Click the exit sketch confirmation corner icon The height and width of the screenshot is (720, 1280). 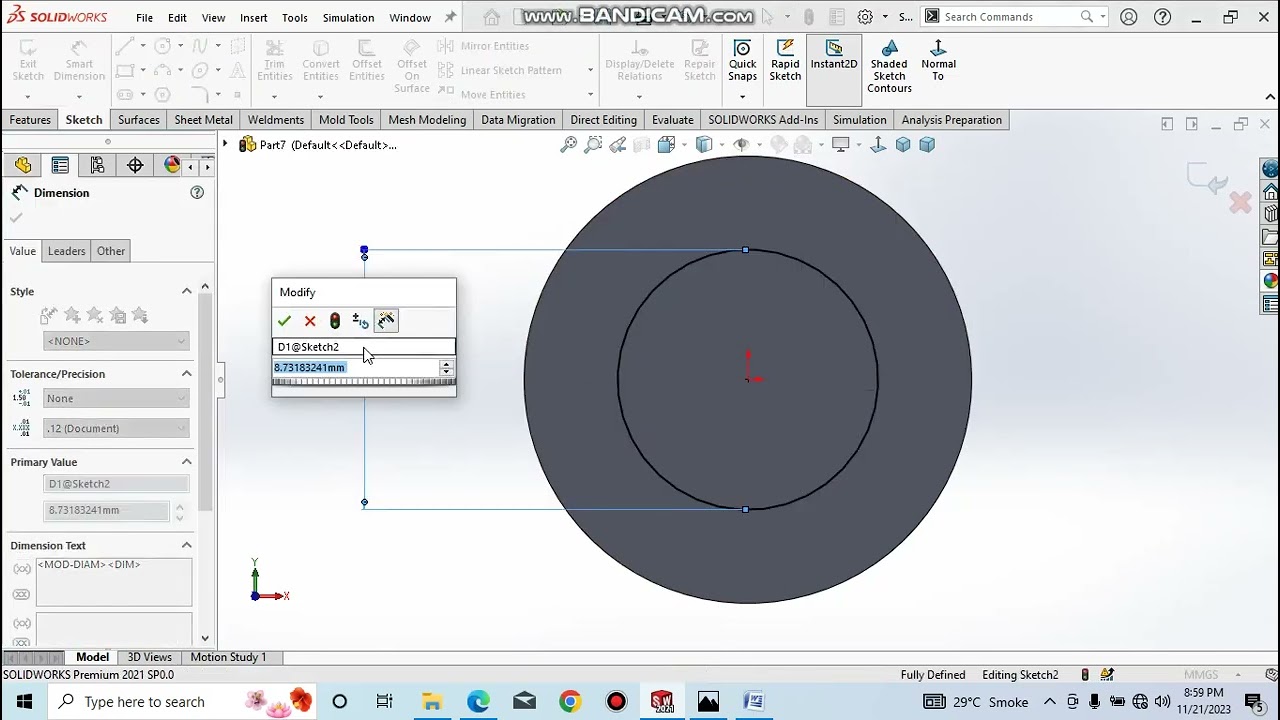[x=1208, y=179]
